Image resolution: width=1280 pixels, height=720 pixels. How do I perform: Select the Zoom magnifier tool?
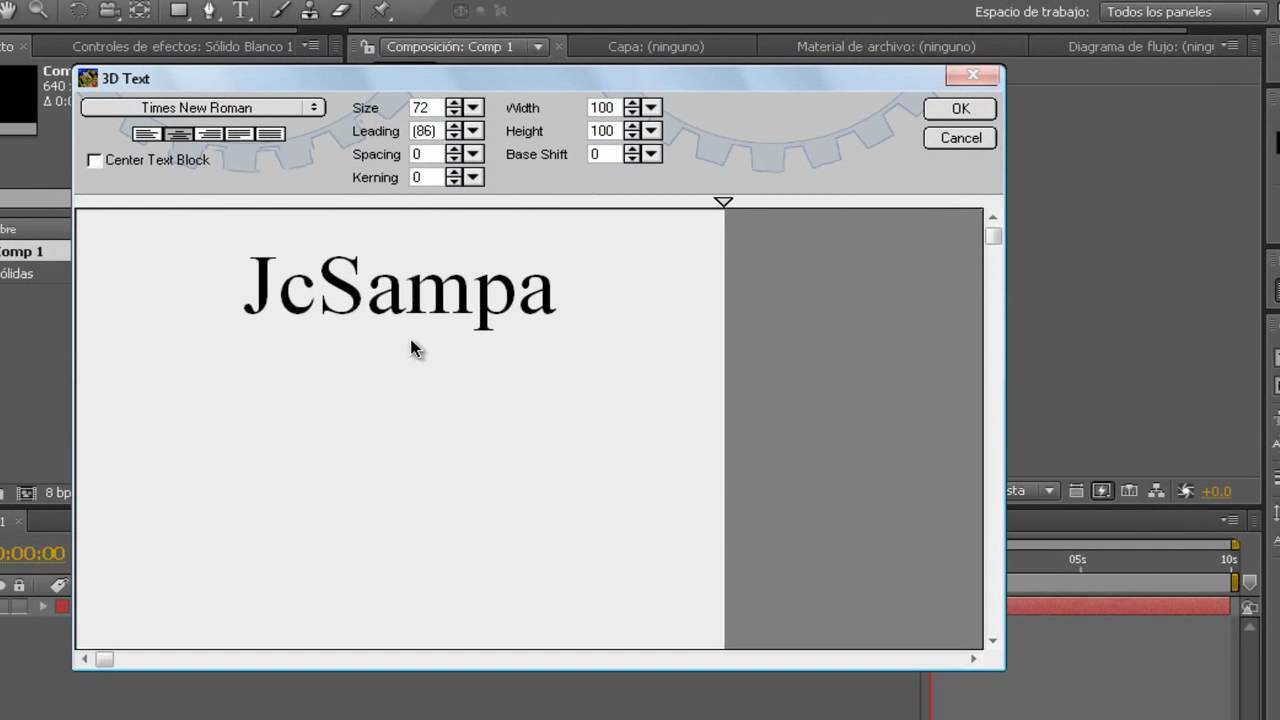coord(38,10)
